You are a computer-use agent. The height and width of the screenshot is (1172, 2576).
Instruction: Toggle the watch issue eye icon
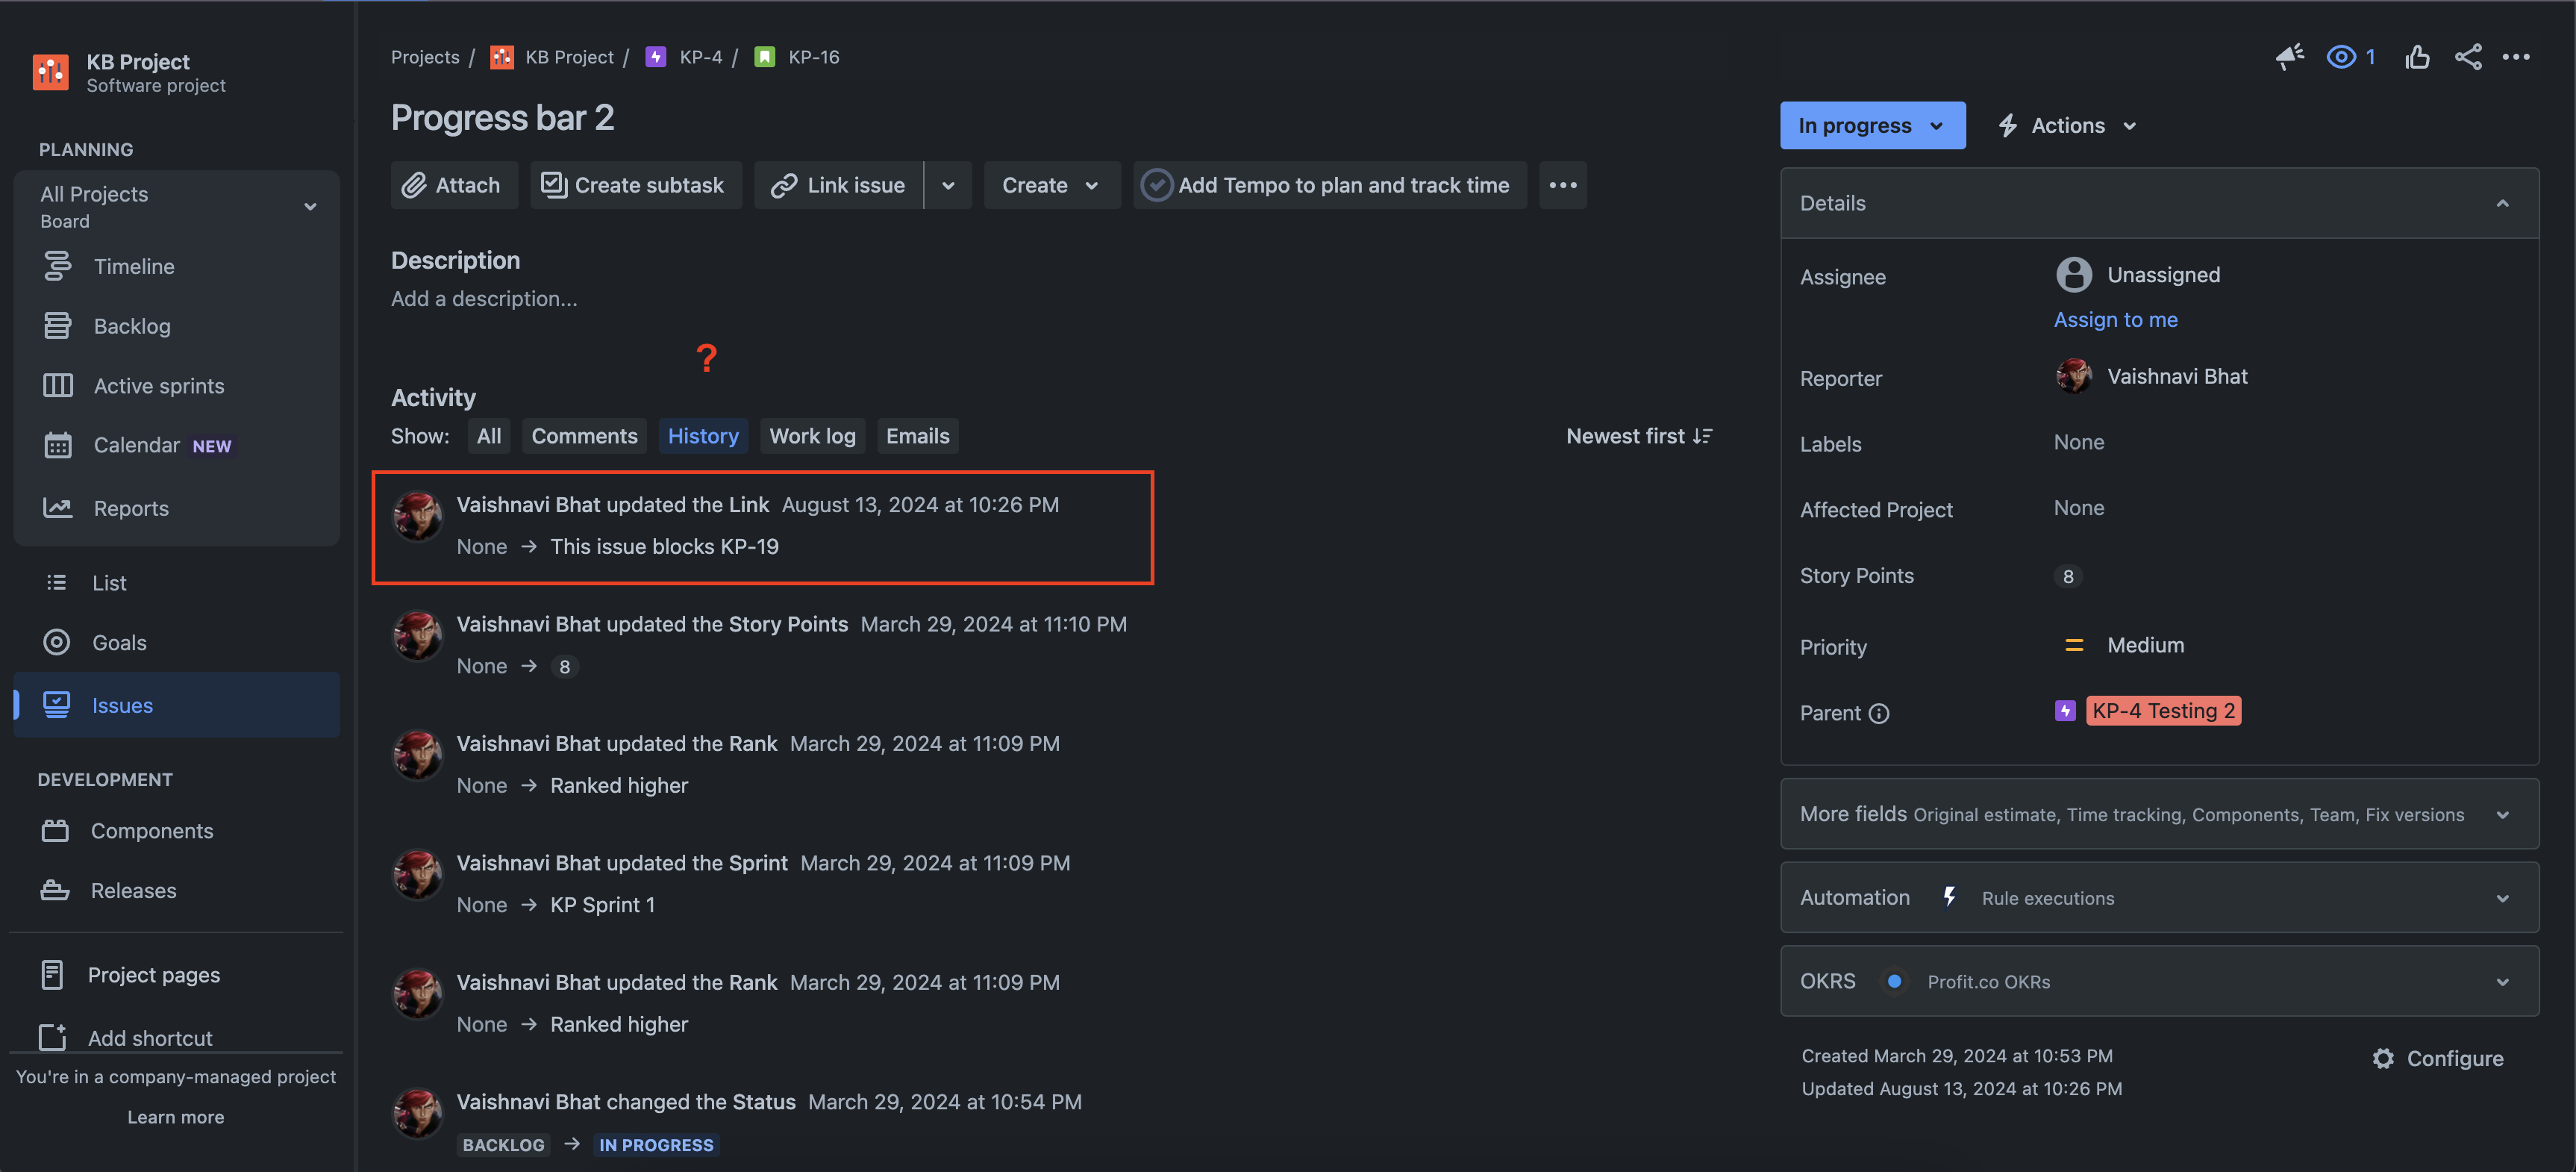pos(2341,57)
